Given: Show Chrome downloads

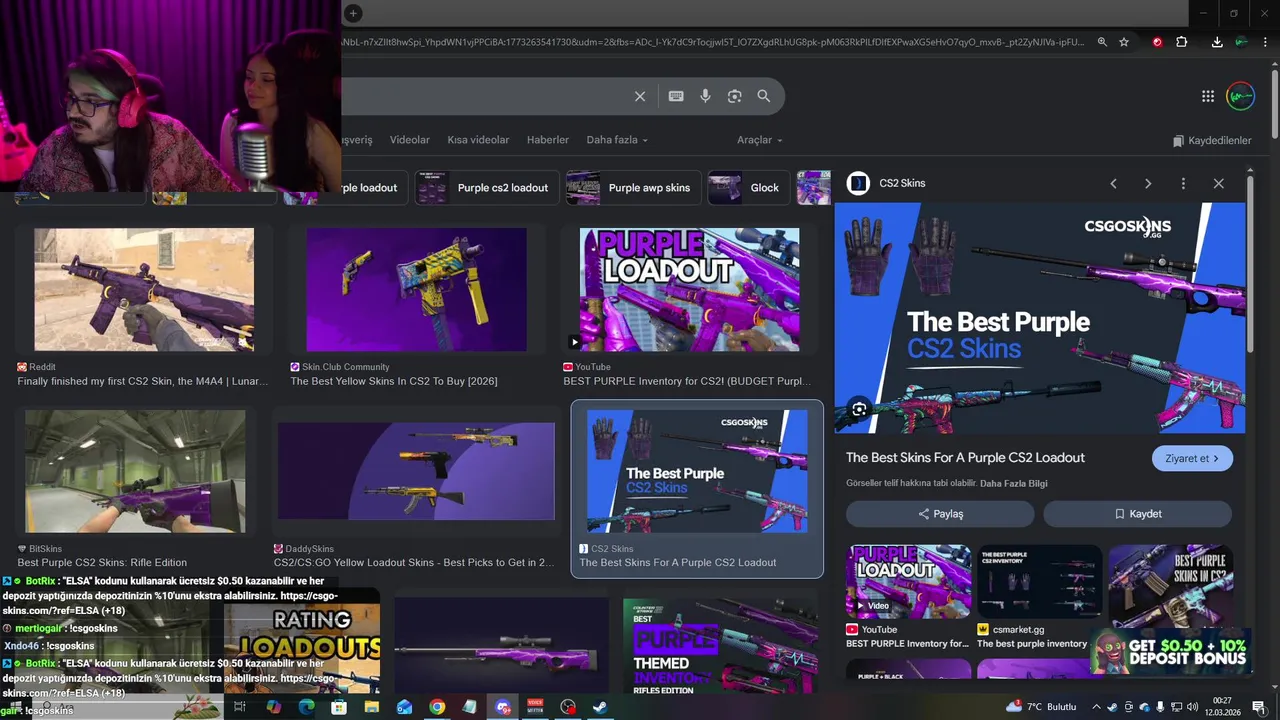Looking at the screenshot, I should coord(1217,42).
